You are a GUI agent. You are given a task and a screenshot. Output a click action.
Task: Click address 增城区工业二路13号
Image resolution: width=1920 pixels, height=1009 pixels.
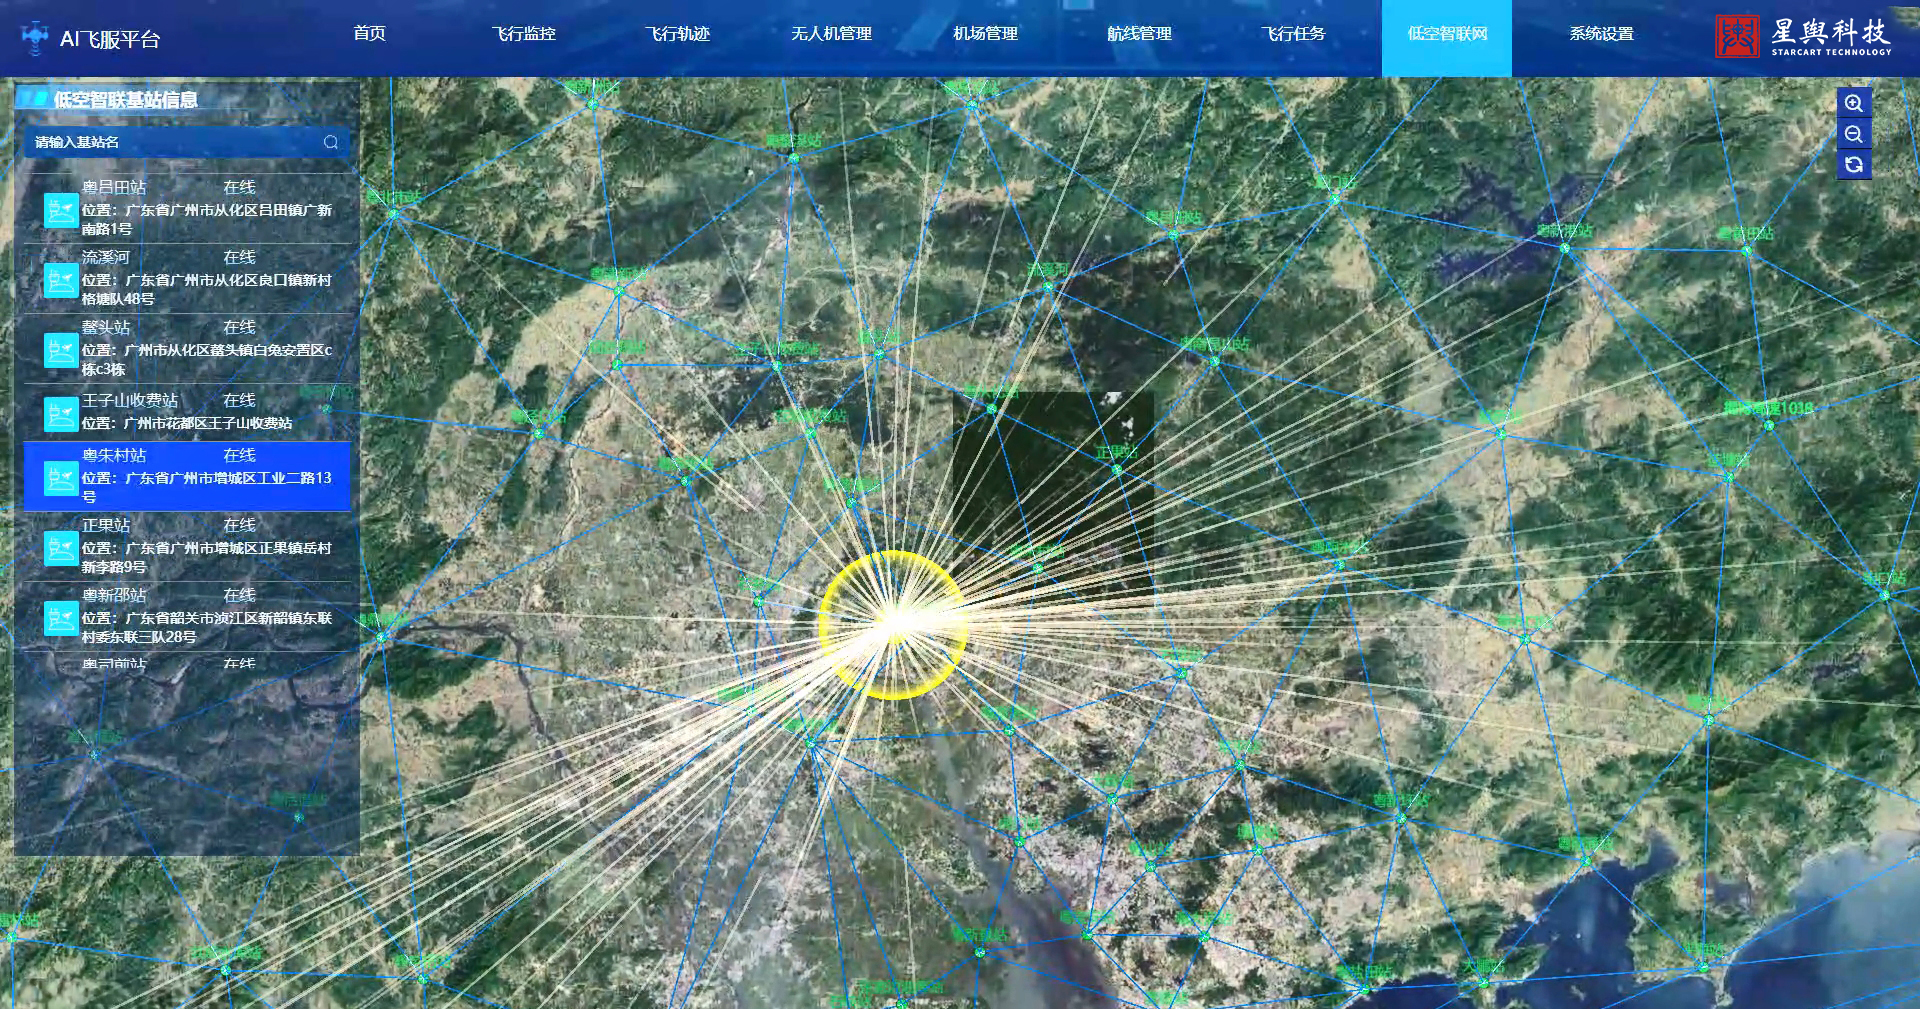click(207, 487)
